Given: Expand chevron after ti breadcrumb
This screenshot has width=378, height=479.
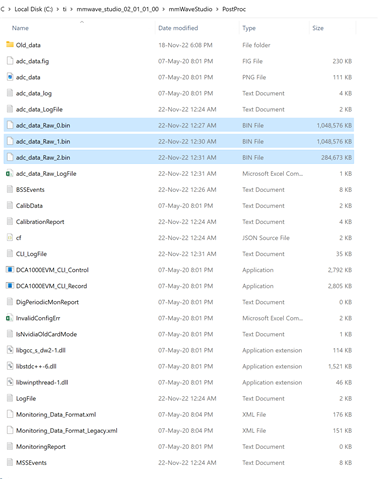Looking at the screenshot, I should click(x=72, y=9).
